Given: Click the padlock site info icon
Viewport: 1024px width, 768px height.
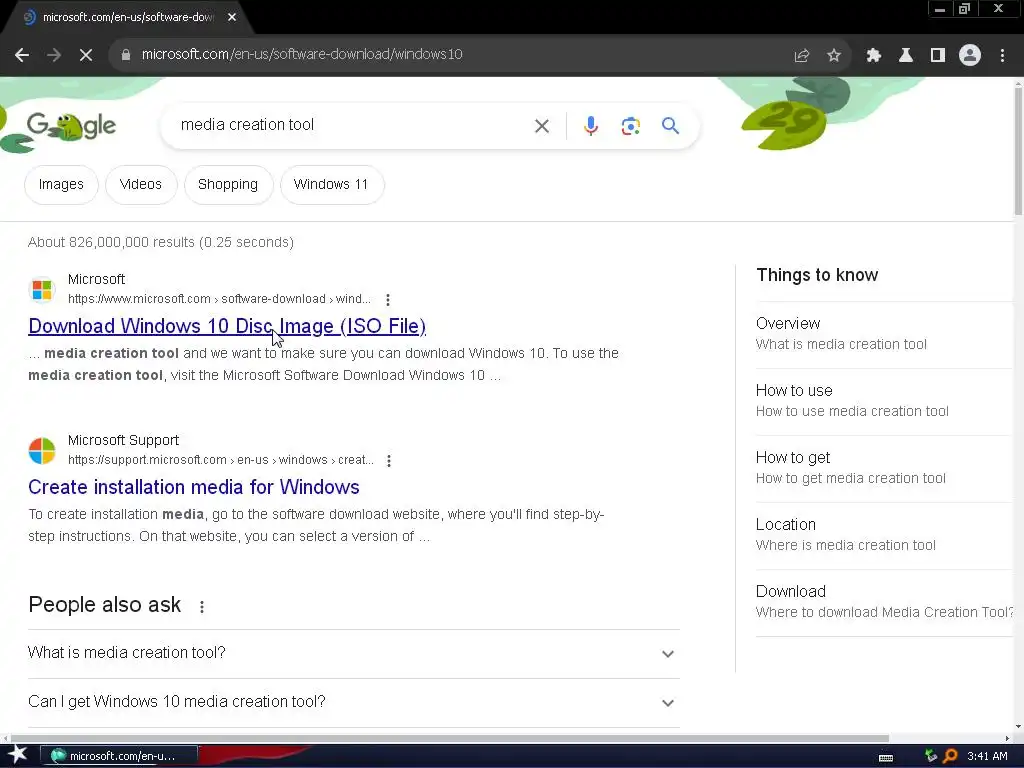Looking at the screenshot, I should tap(125, 55).
